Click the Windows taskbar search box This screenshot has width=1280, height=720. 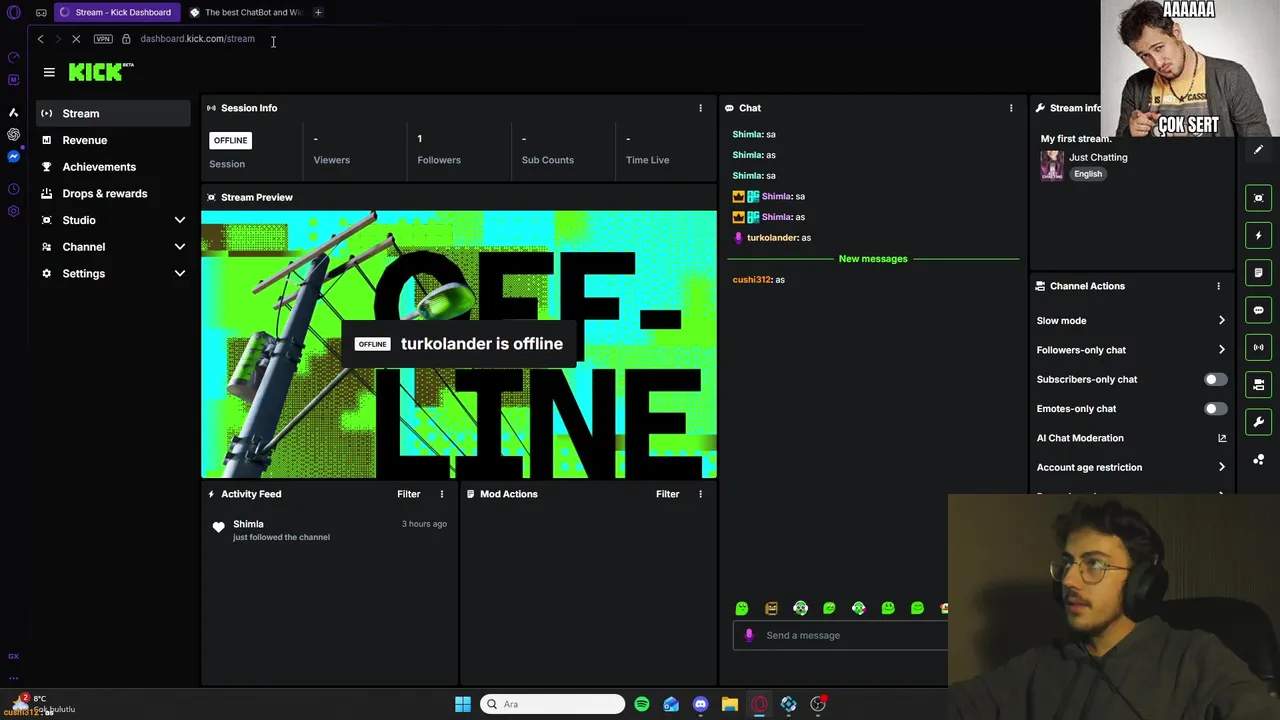[553, 704]
